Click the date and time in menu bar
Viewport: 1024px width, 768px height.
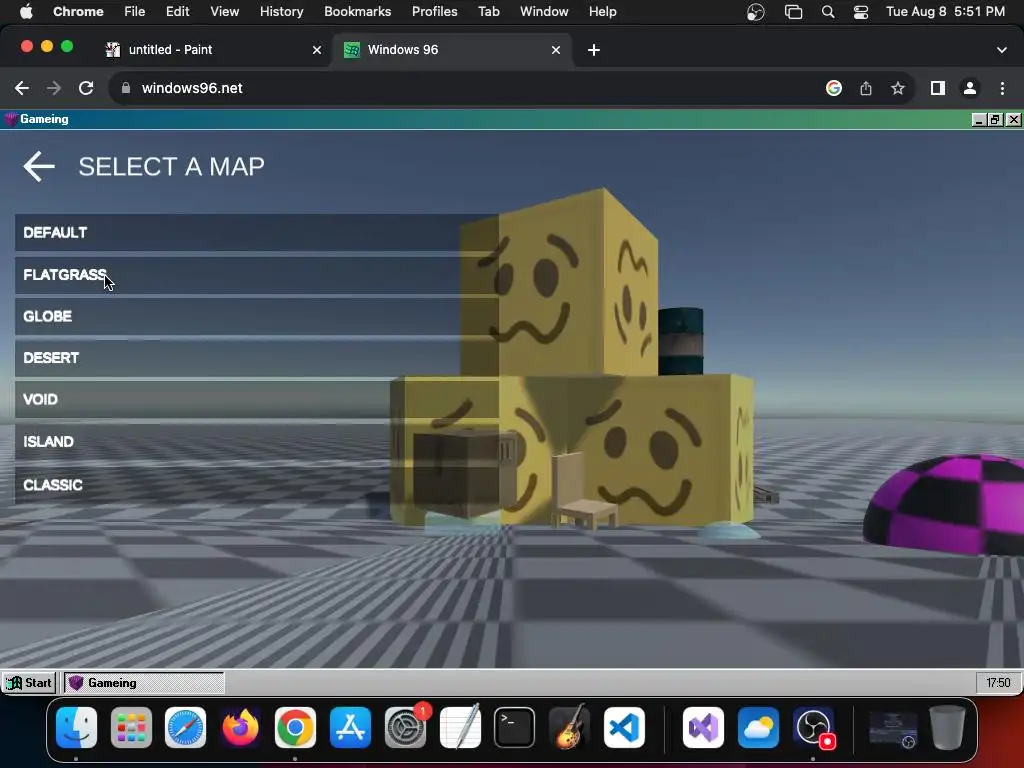click(945, 12)
